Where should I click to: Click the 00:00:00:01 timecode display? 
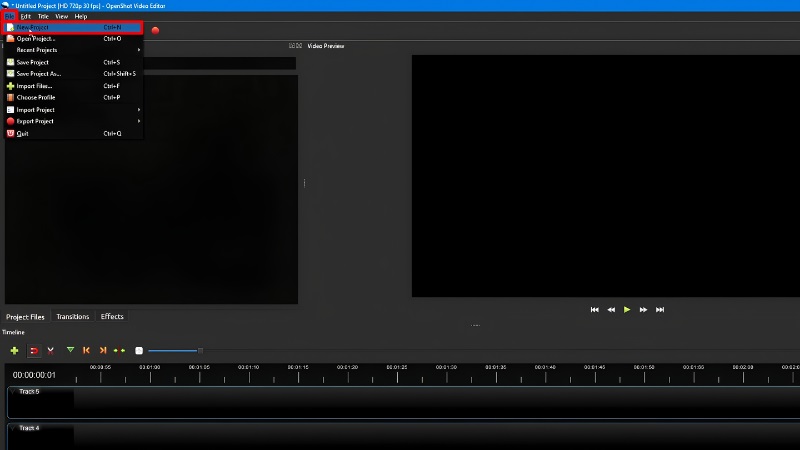[34, 375]
